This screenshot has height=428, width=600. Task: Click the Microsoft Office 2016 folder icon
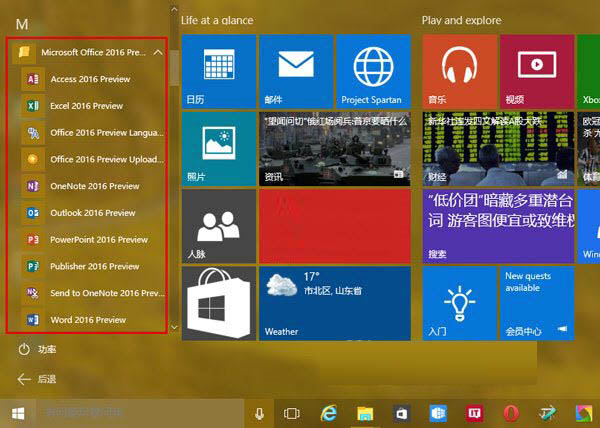24,52
